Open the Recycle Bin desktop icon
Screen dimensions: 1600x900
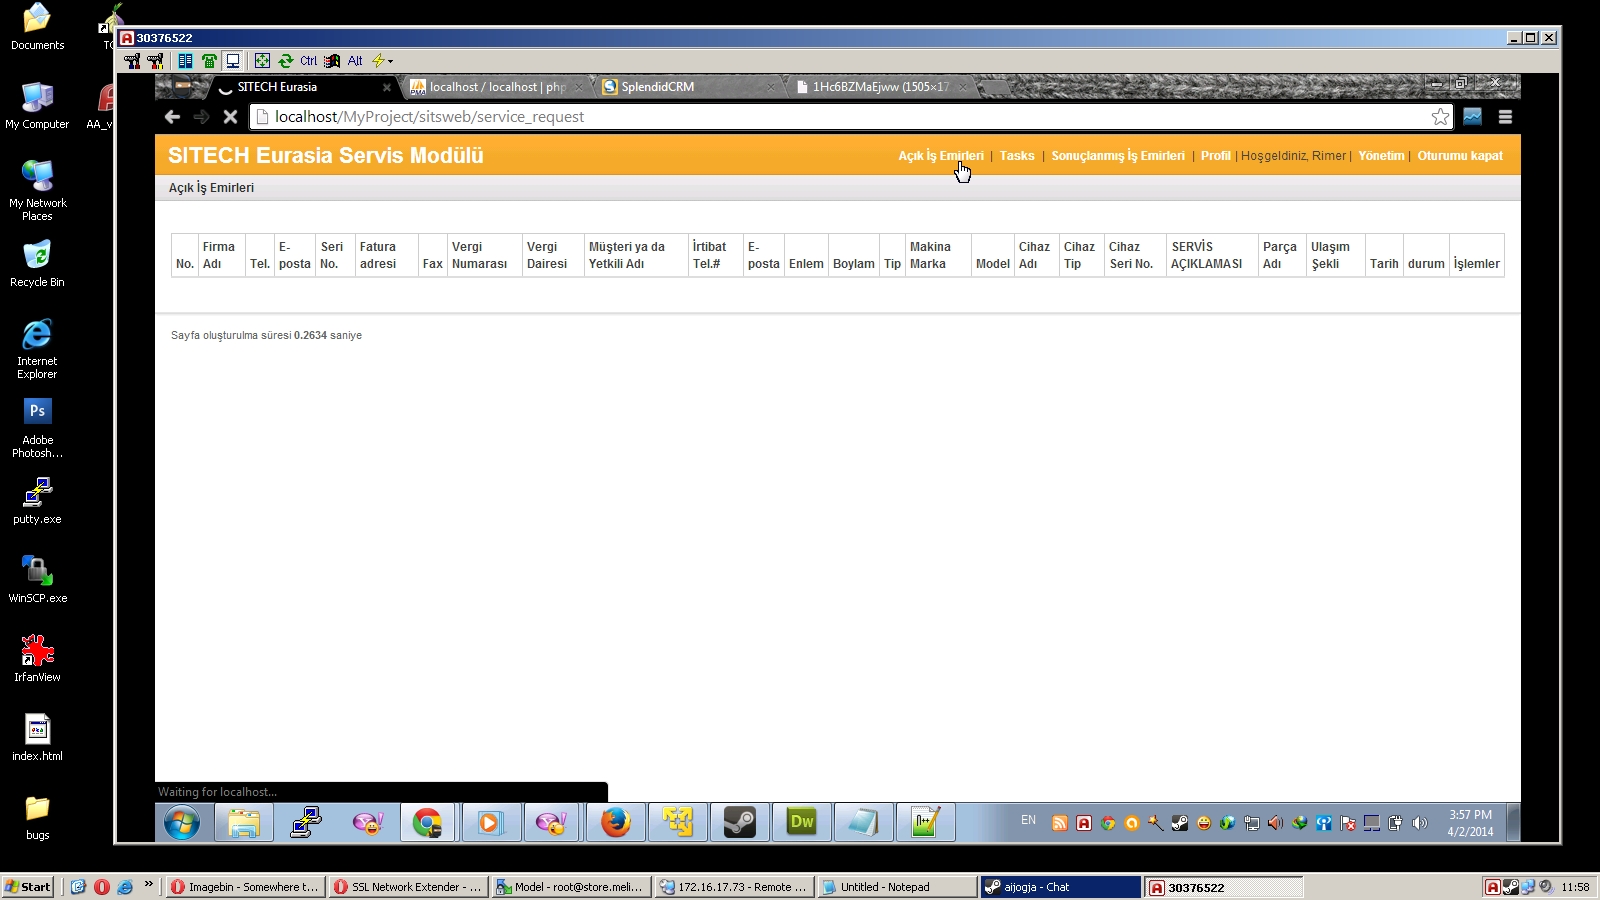37,264
